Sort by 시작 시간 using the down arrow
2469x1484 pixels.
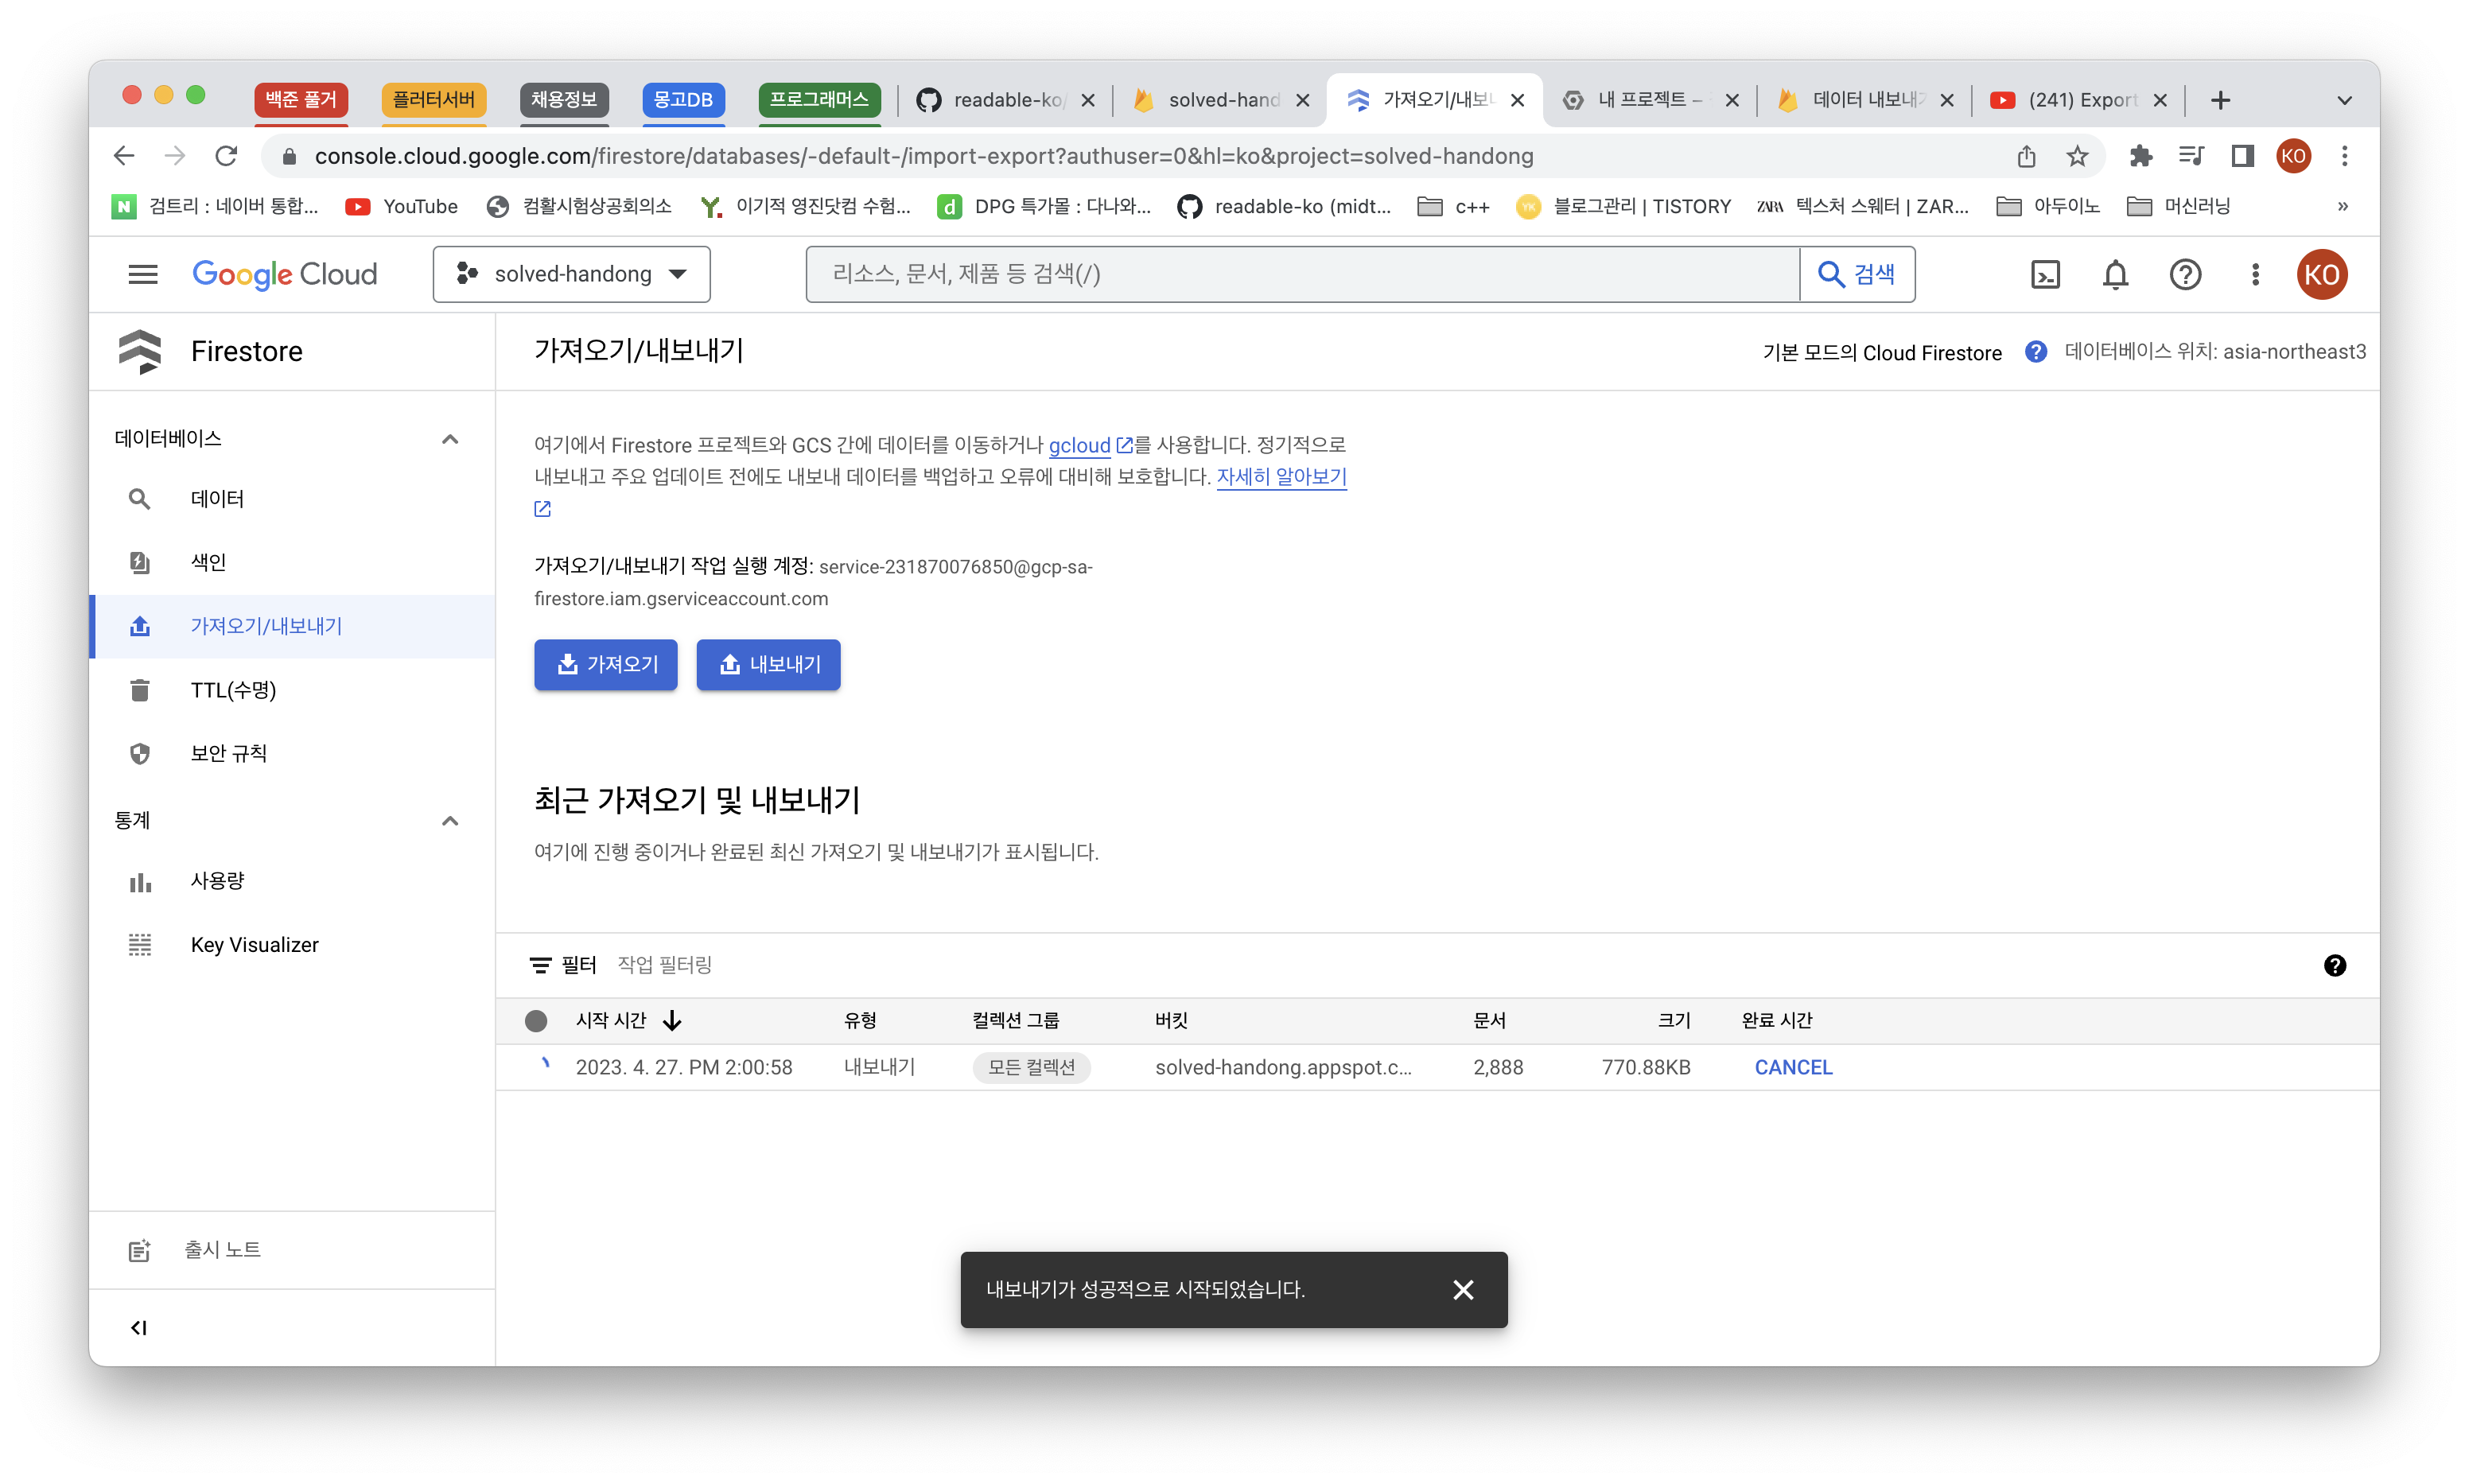tap(672, 1020)
